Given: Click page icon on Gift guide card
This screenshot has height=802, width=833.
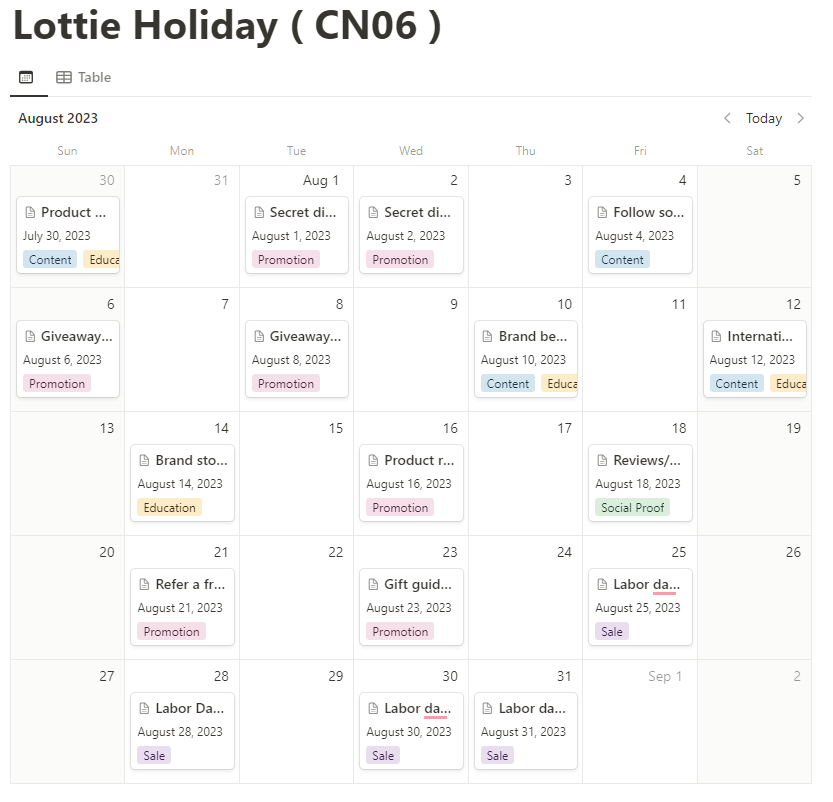Looking at the screenshot, I should 373,585.
